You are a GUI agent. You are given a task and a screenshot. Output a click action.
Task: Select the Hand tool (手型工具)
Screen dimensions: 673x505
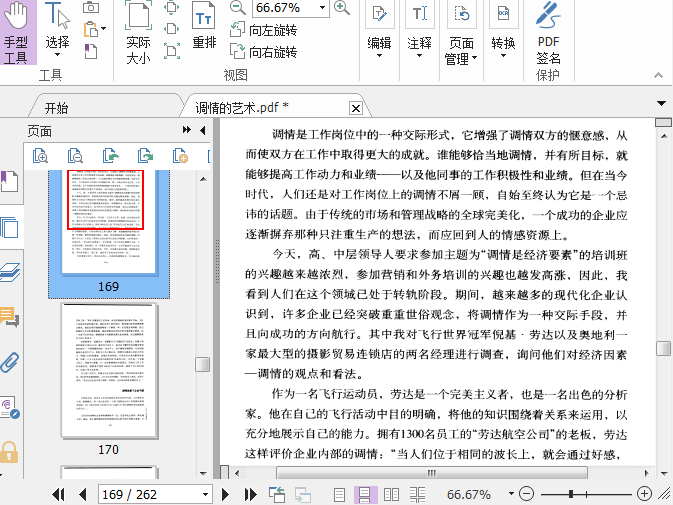coord(17,32)
